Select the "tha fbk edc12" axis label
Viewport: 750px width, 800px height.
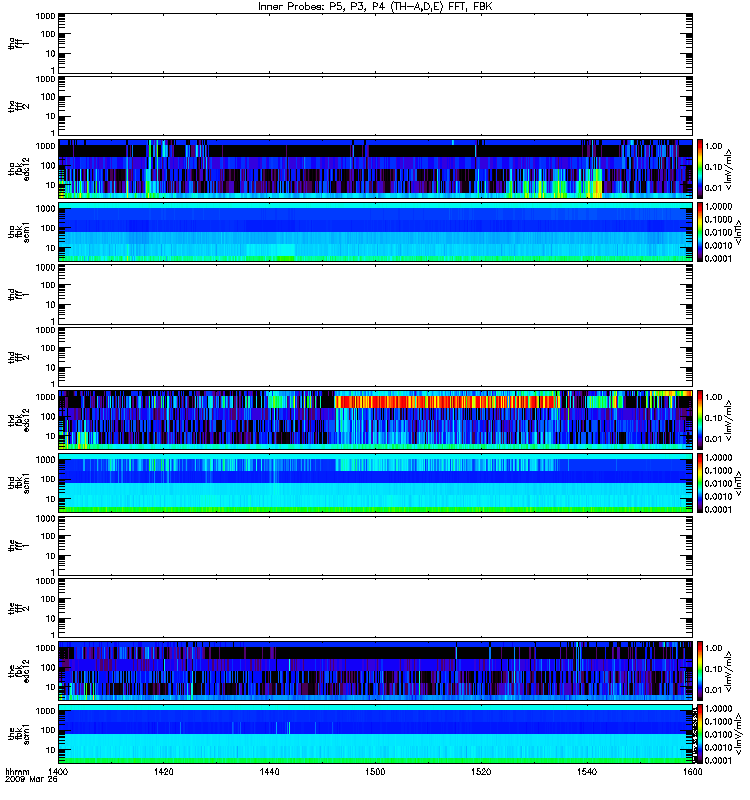[19, 168]
